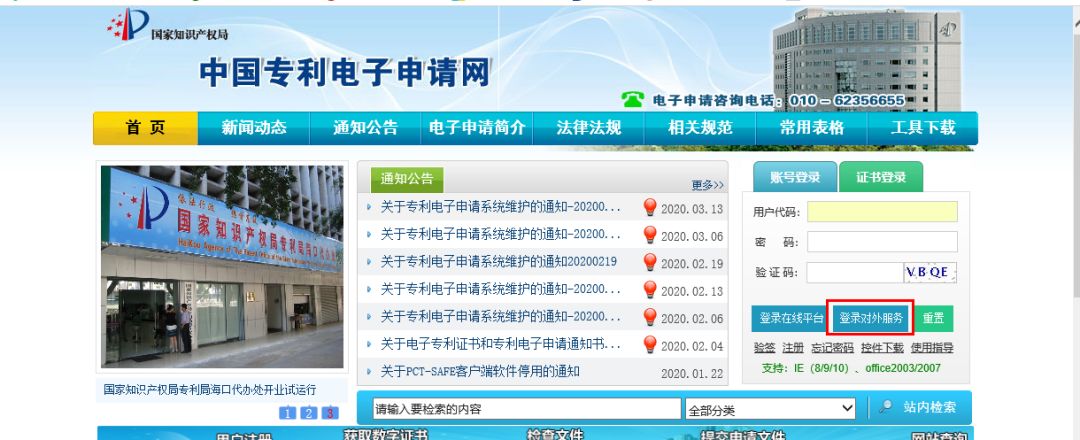Click the red bulb icon beside 2020.03.06
This screenshot has height=440, width=1080.
[650, 235]
